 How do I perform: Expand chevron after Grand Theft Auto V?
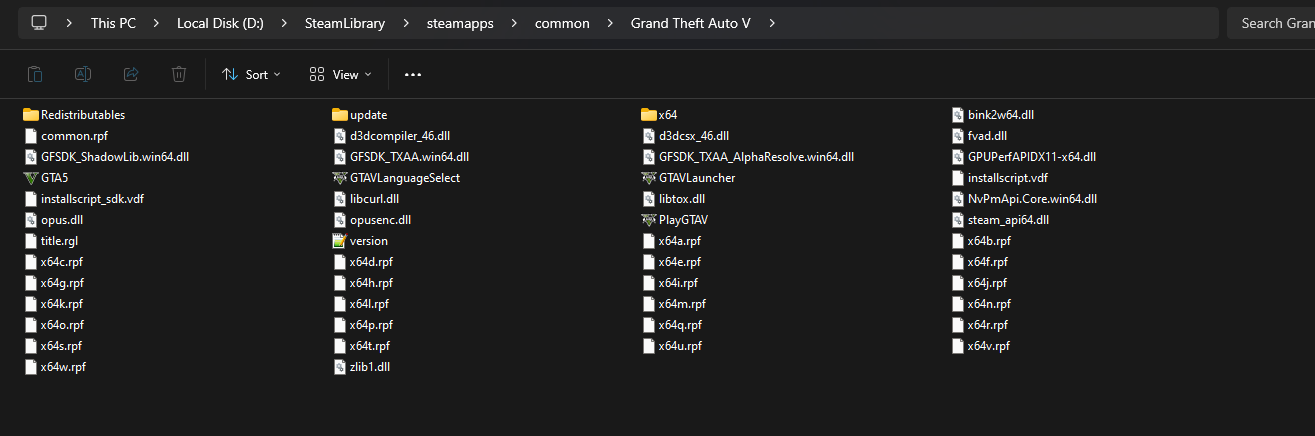(772, 23)
